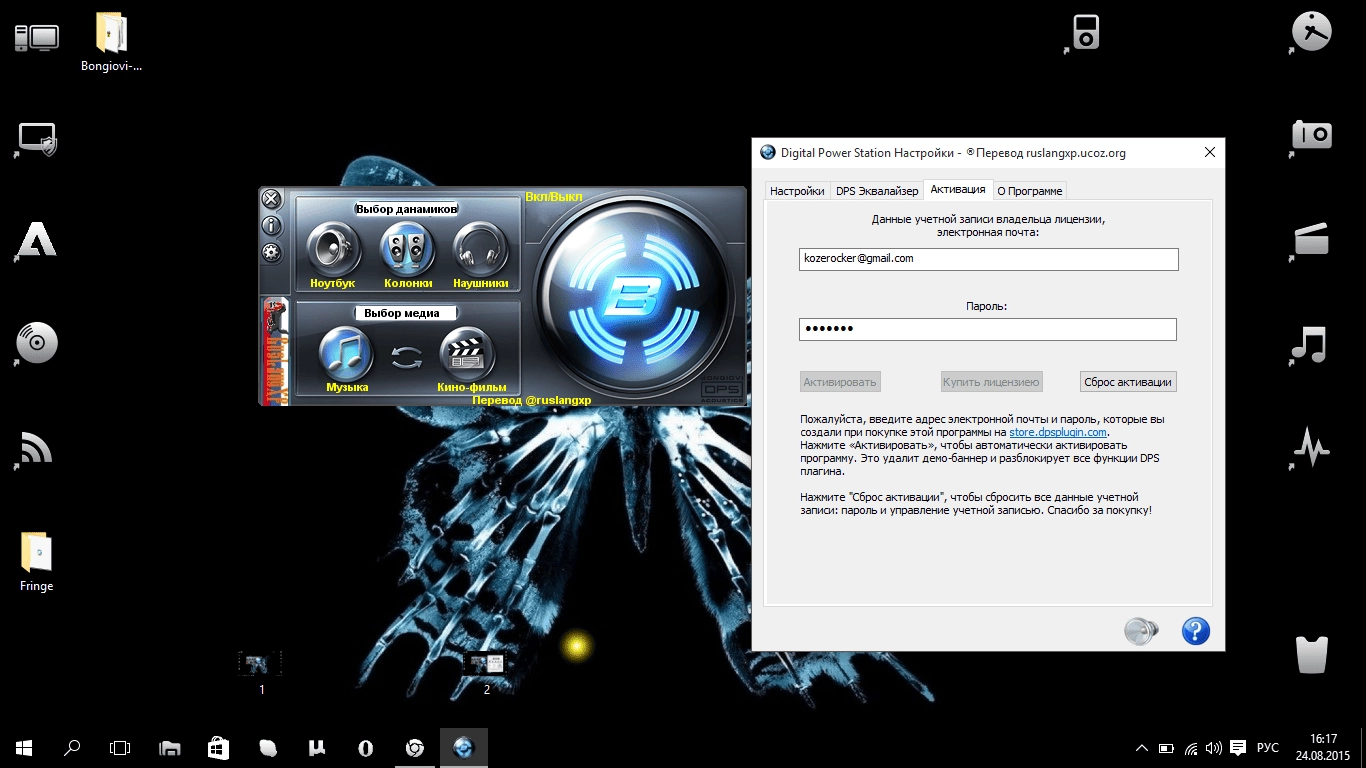The width and height of the screenshot is (1366, 768).
Task: Open the RSS feed desktop shortcut
Action: [35, 449]
